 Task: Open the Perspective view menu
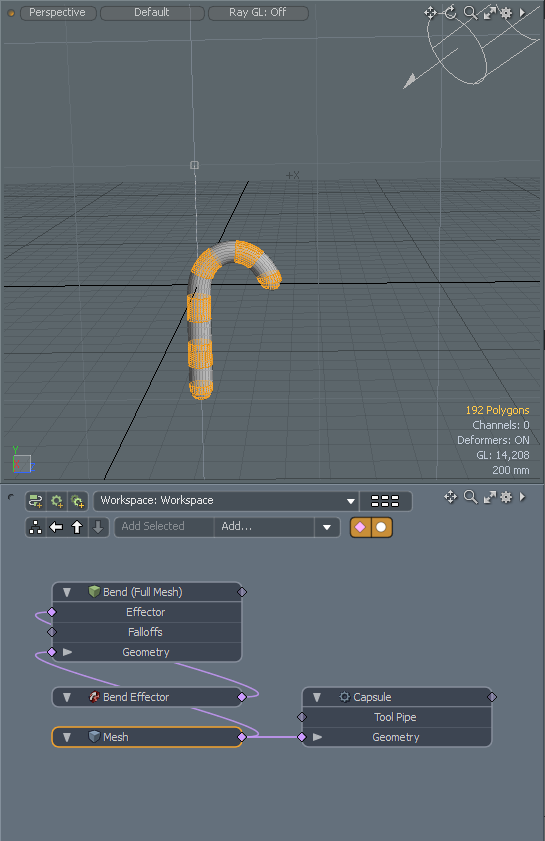click(58, 12)
